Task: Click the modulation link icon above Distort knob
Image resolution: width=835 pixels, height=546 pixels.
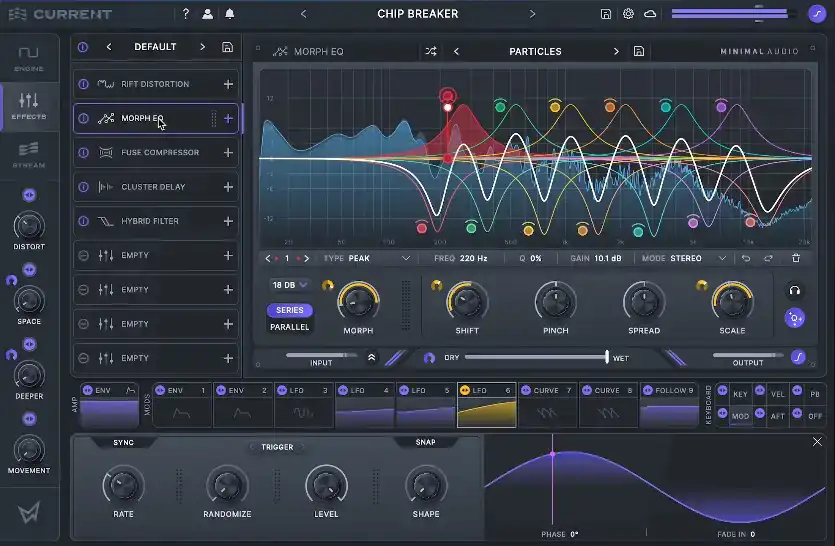Action: point(29,195)
